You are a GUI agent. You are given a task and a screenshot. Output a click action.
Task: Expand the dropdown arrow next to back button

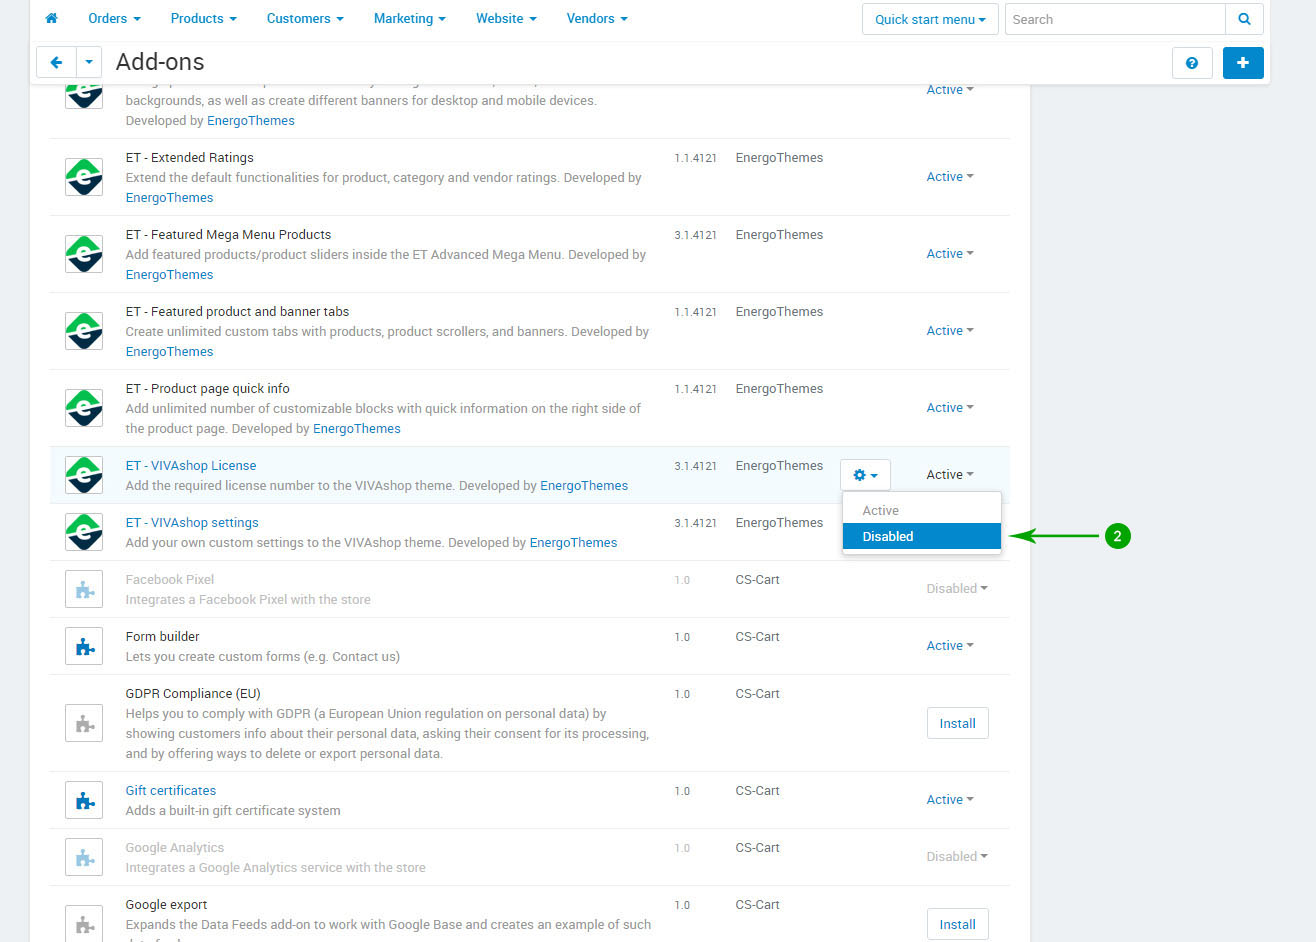click(x=89, y=62)
